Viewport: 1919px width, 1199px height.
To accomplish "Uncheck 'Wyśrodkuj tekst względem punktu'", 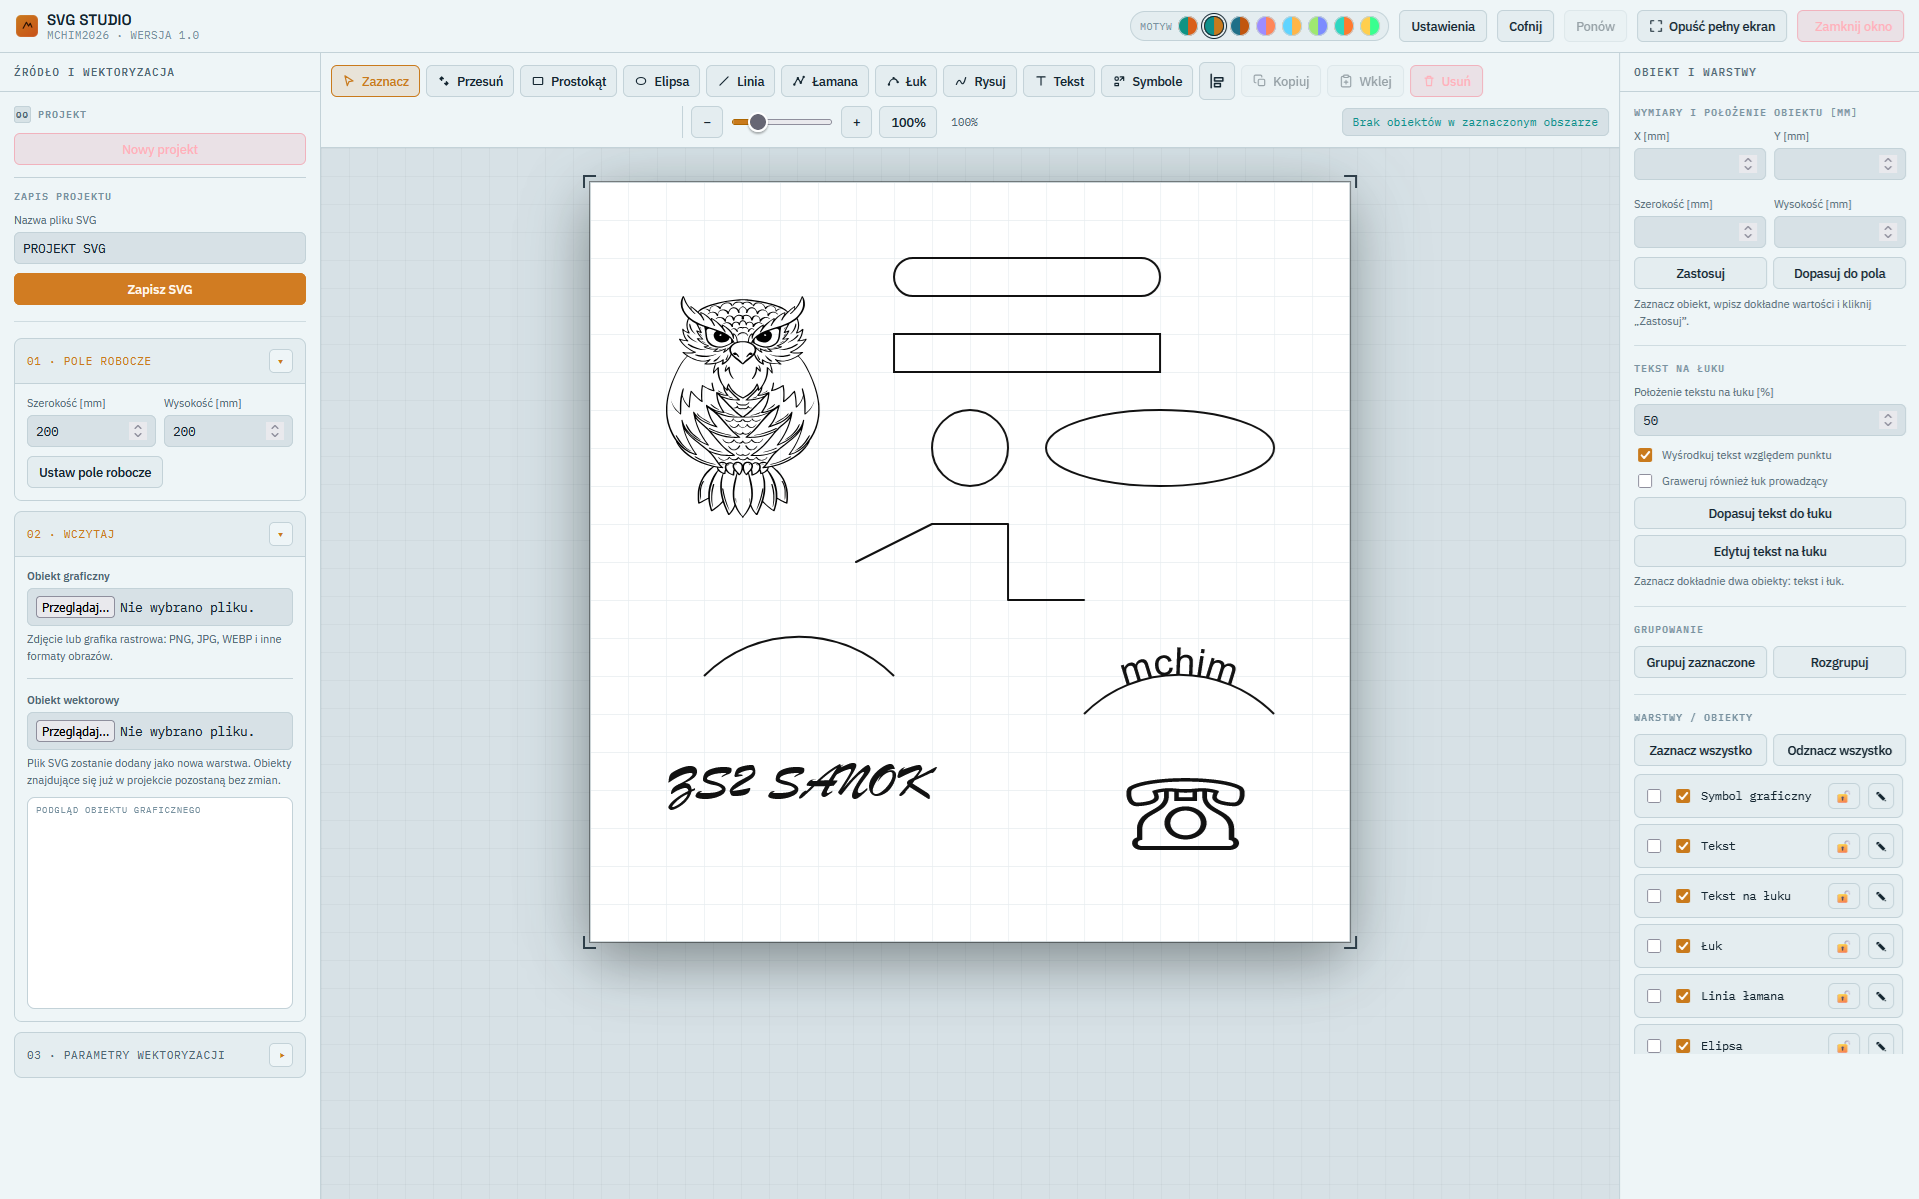I will tap(1645, 455).
